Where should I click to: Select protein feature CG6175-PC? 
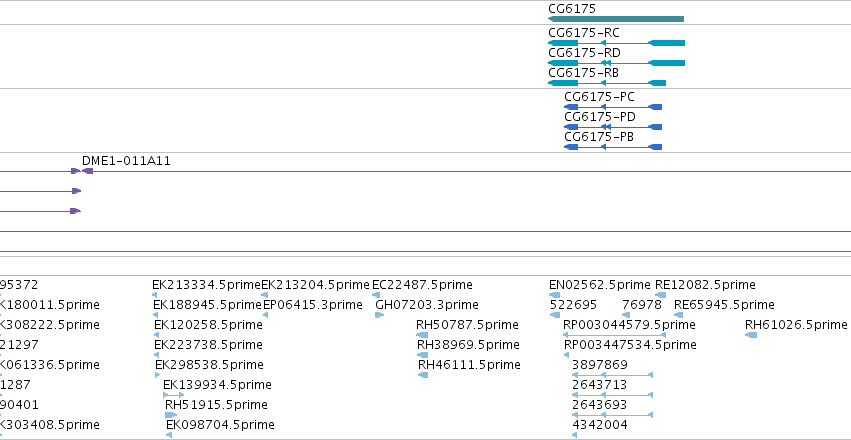613,107
